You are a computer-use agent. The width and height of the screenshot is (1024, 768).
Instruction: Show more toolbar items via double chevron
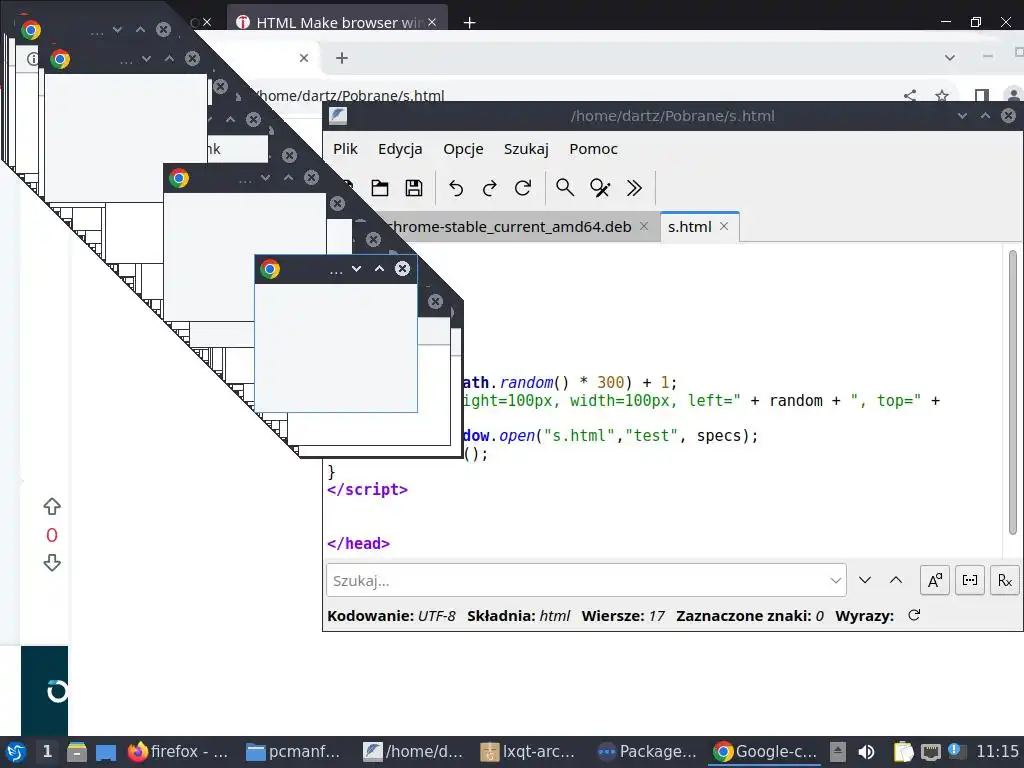(x=634, y=188)
